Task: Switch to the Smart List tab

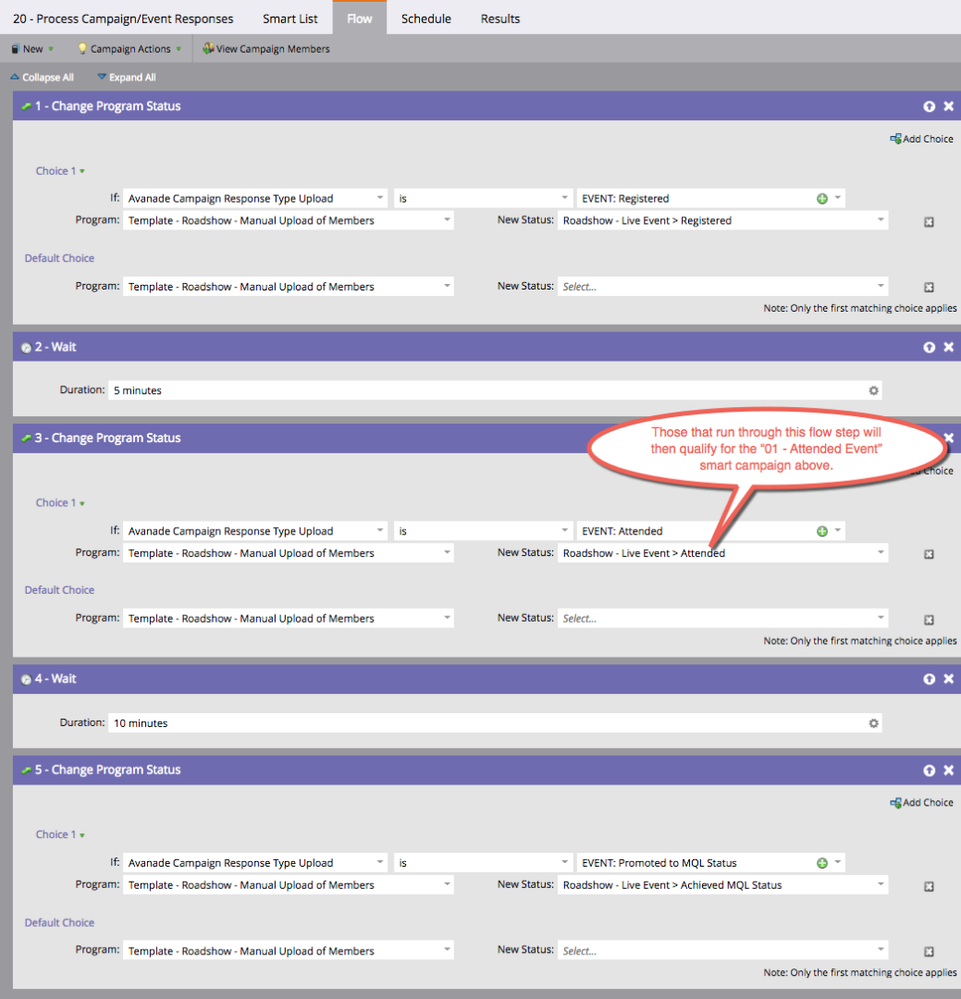Action: coord(290,19)
